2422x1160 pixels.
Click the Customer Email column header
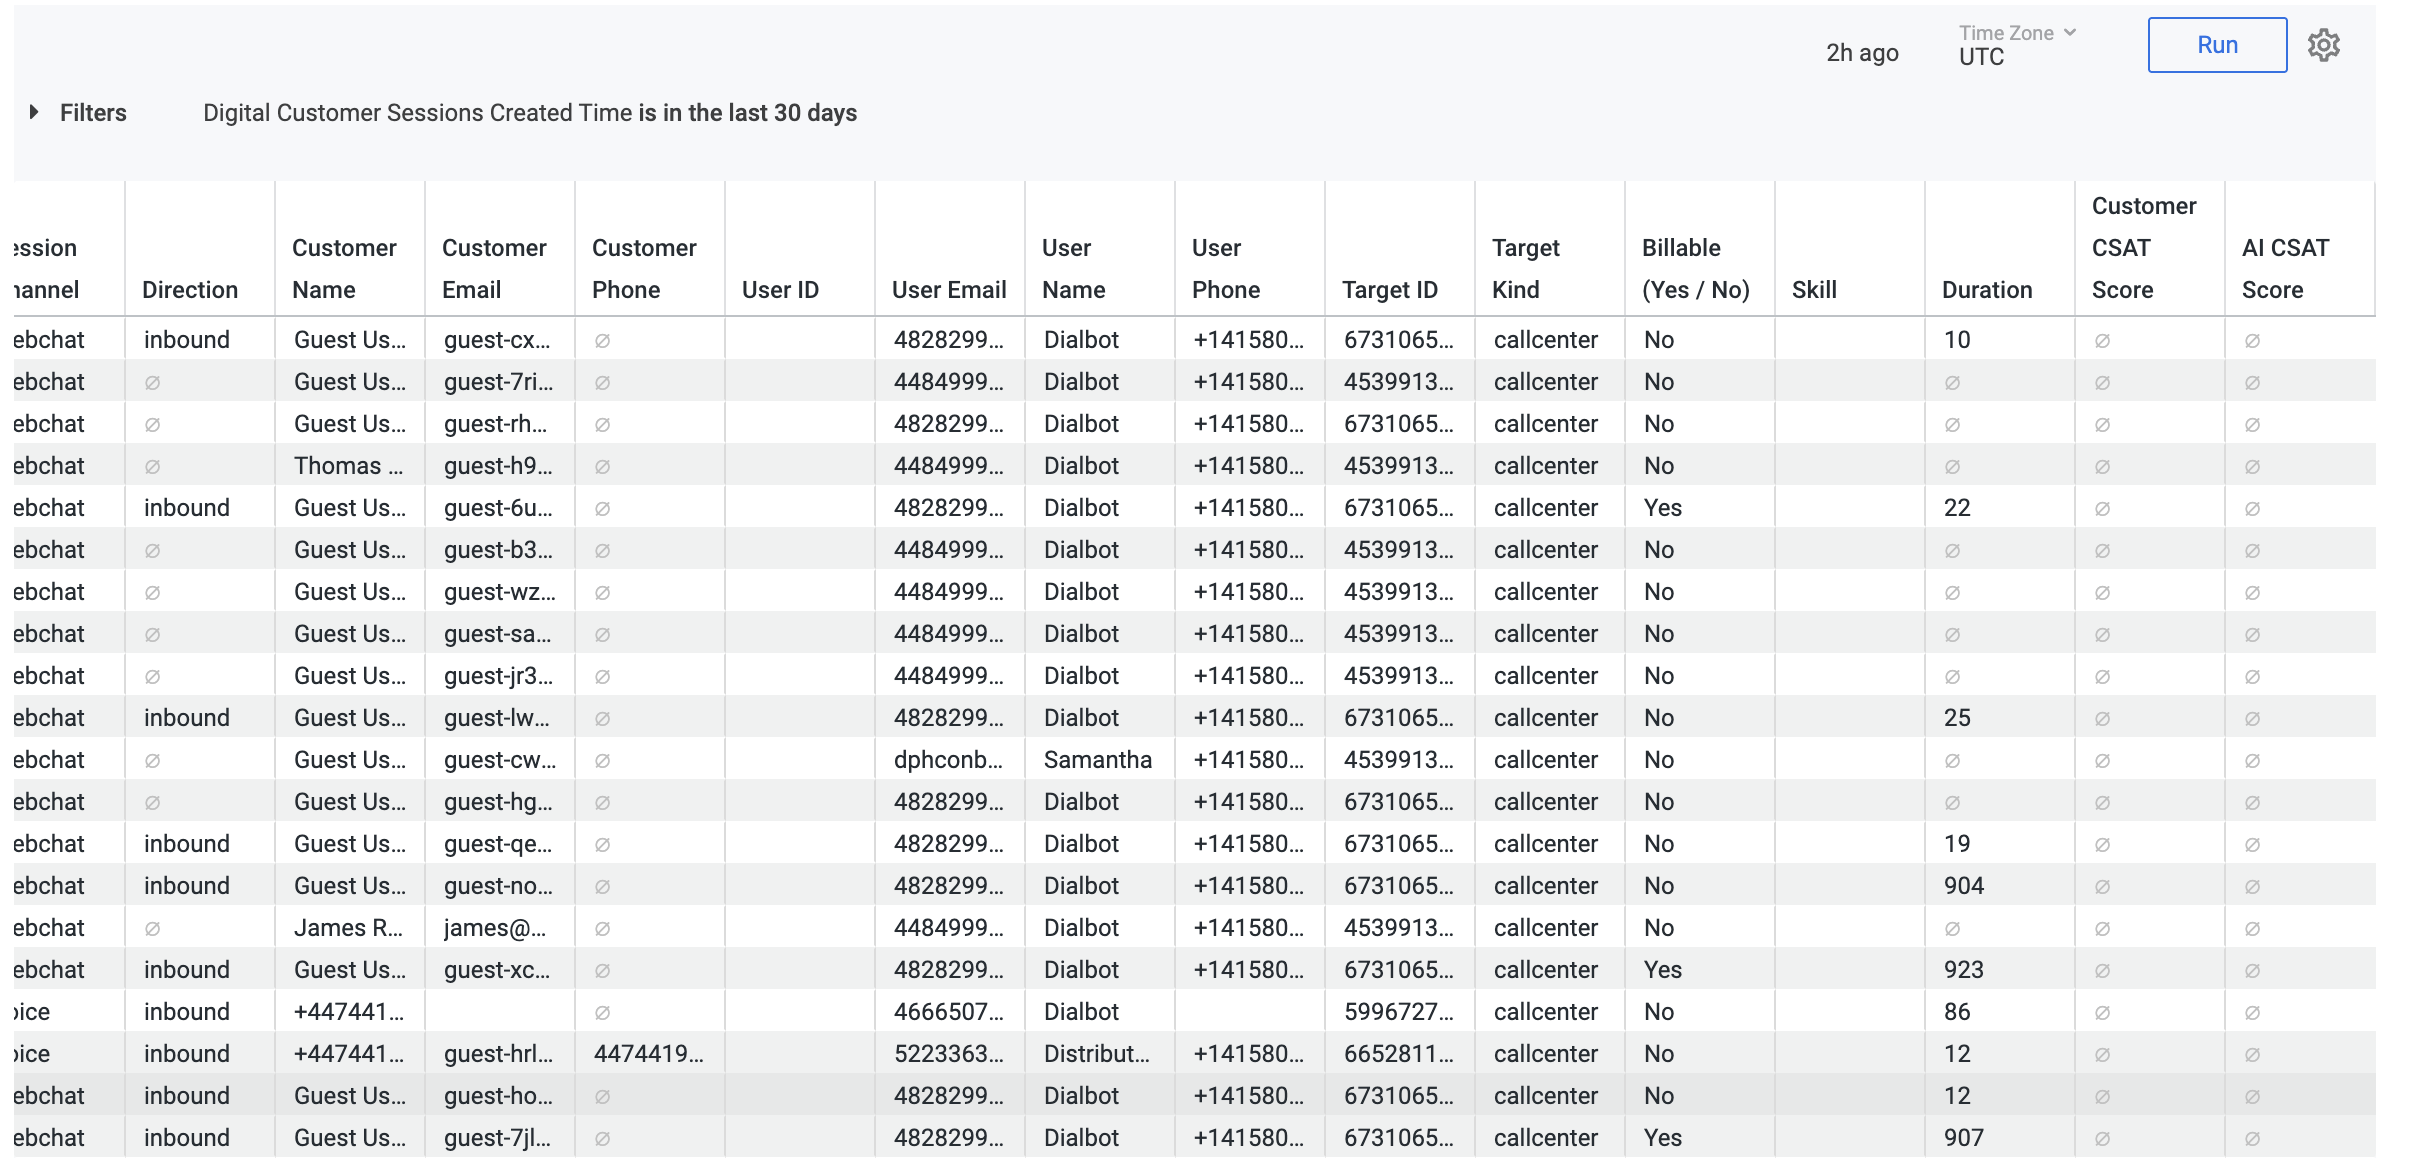(x=494, y=268)
